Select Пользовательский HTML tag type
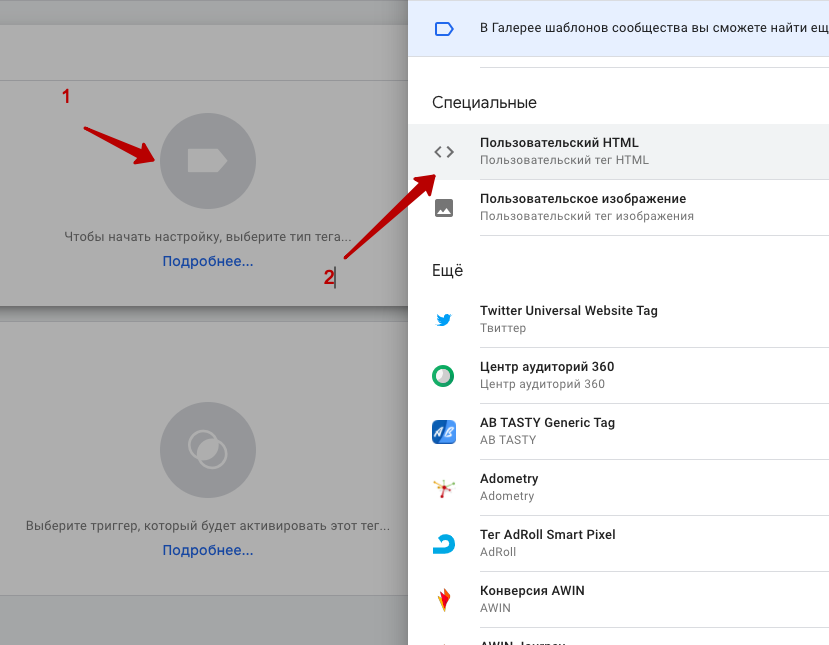The image size is (829, 645). [x=559, y=143]
